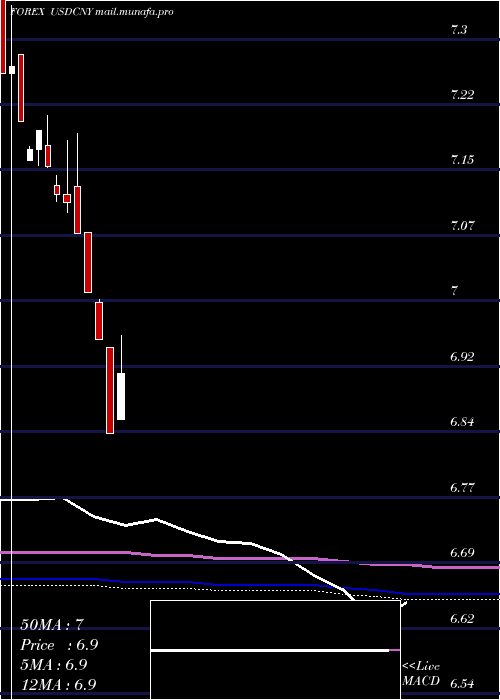Click the small white candlestick below 7.3
500x700 pixels.
(12, 70)
